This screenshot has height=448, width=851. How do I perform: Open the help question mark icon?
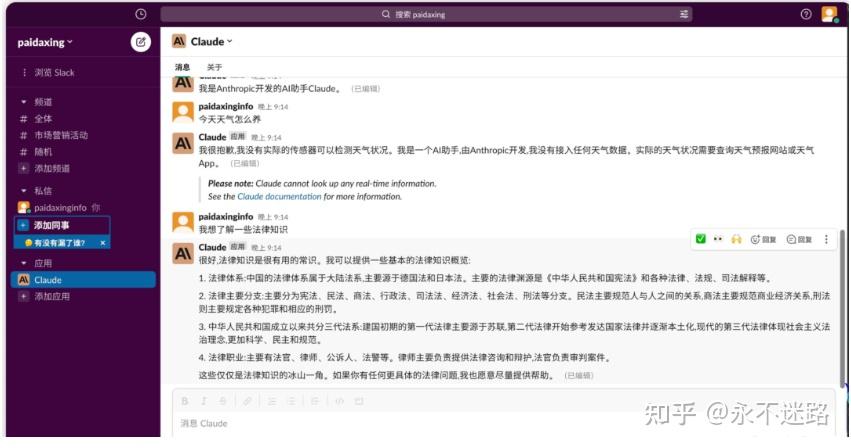pos(806,14)
